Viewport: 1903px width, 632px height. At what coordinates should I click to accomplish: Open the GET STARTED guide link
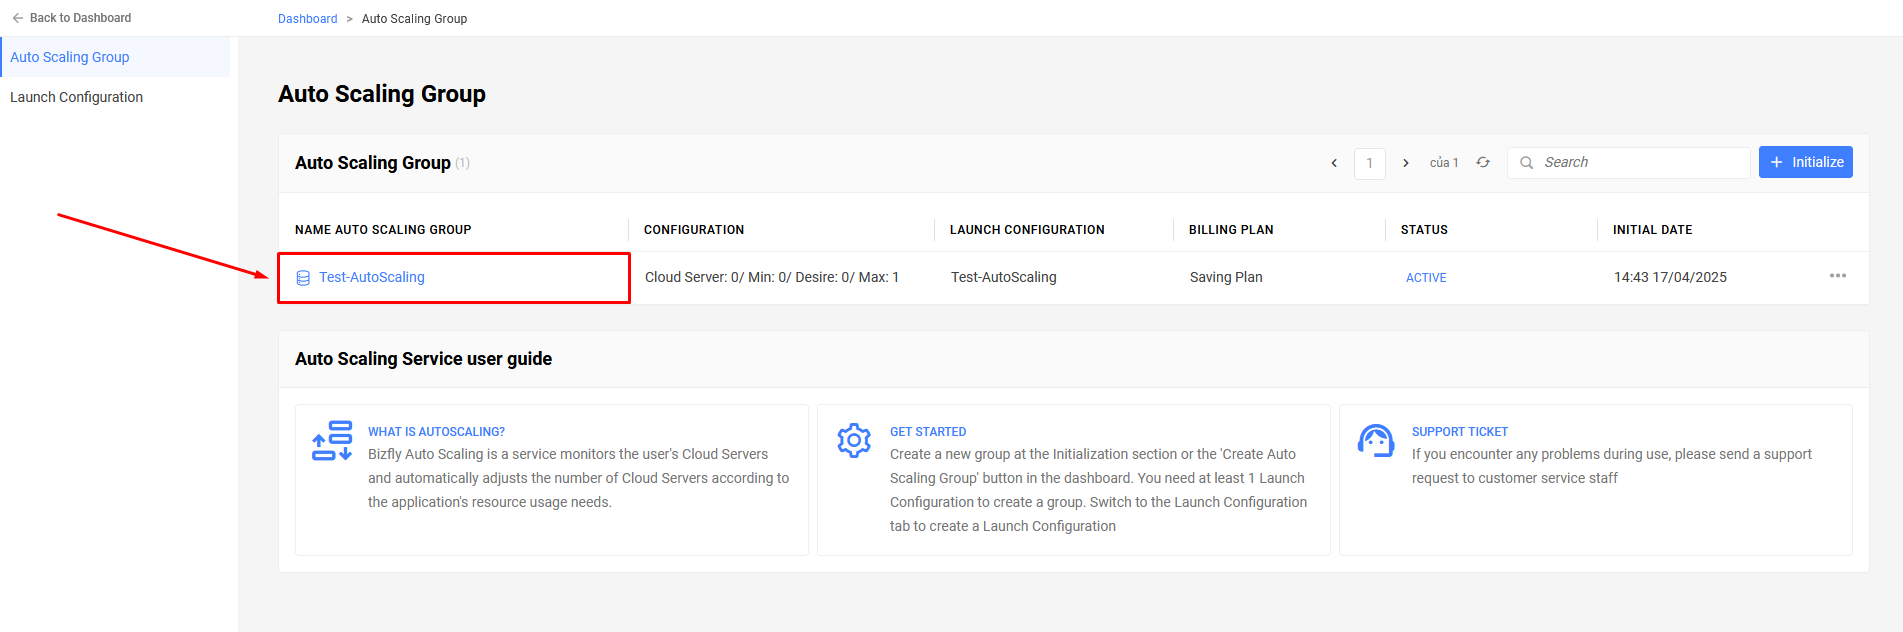click(x=928, y=432)
